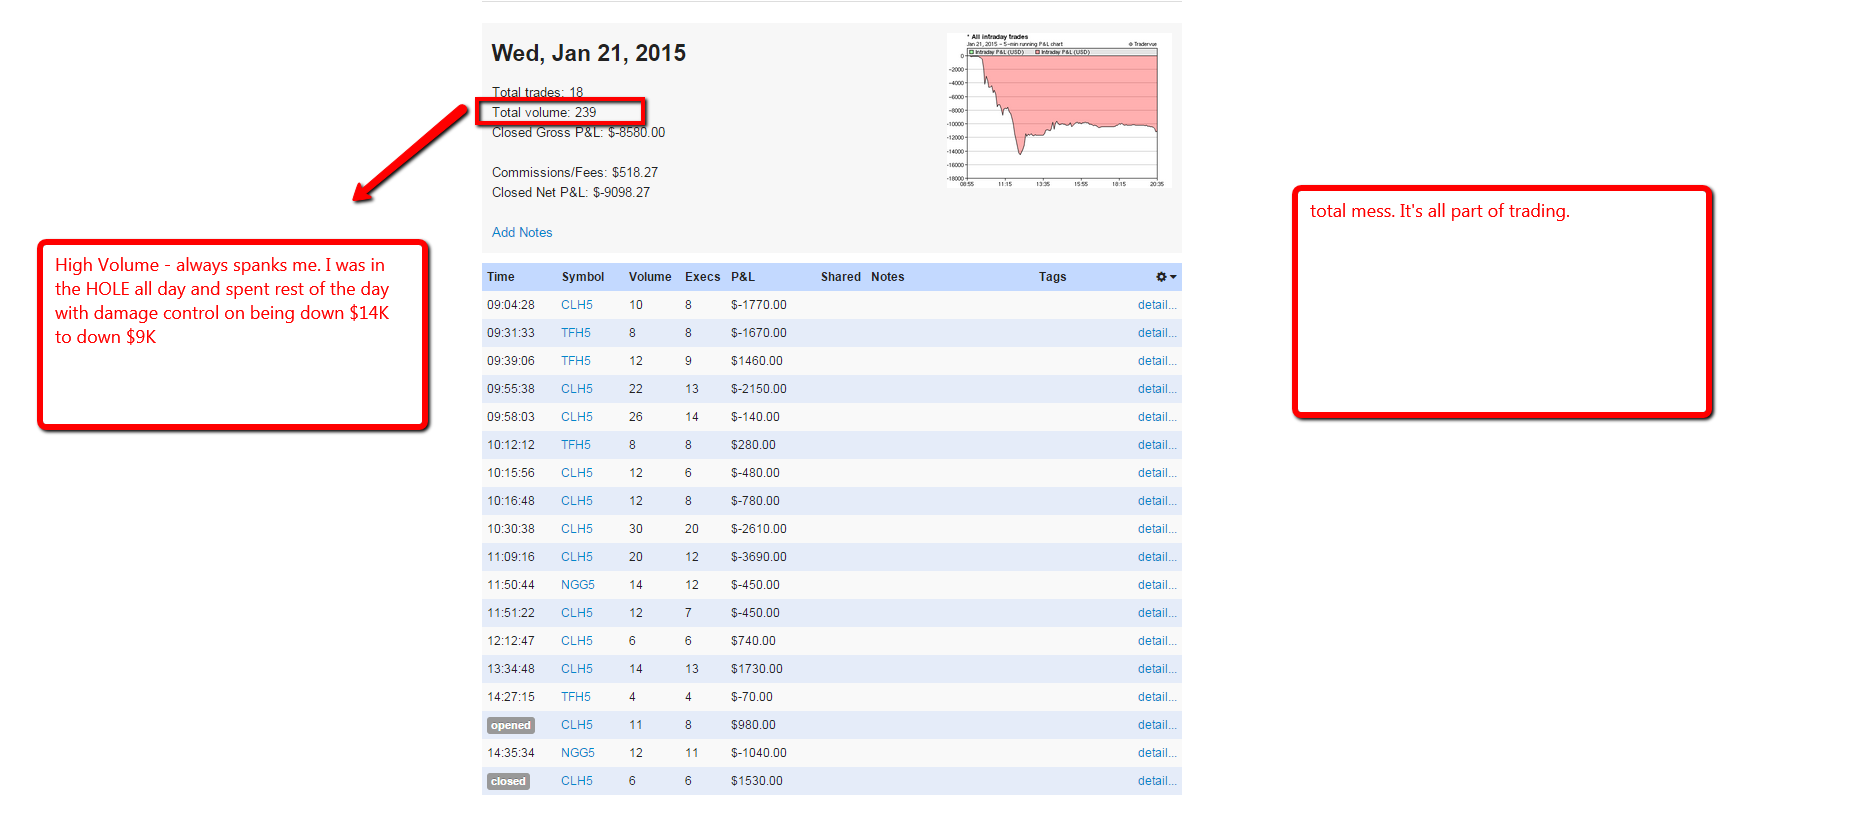The height and width of the screenshot is (818, 1865).
Task: Click the P&L value $-2610.00
Action: coord(759,529)
